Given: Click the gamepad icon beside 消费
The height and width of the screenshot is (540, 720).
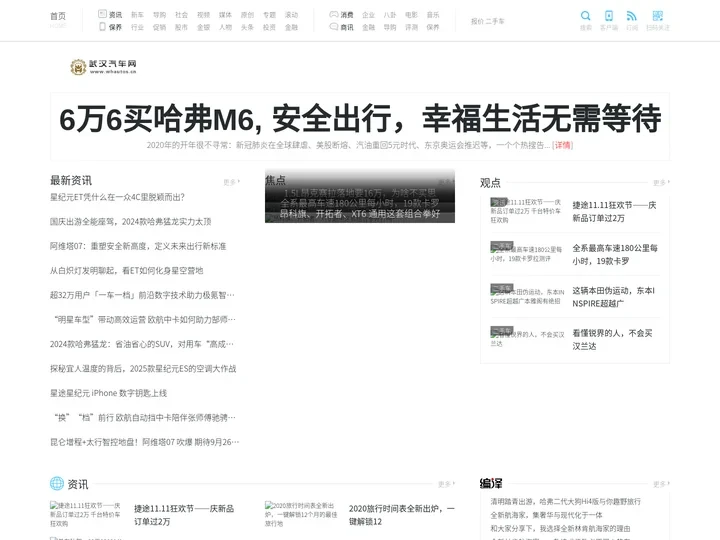Looking at the screenshot, I should pos(334,14).
